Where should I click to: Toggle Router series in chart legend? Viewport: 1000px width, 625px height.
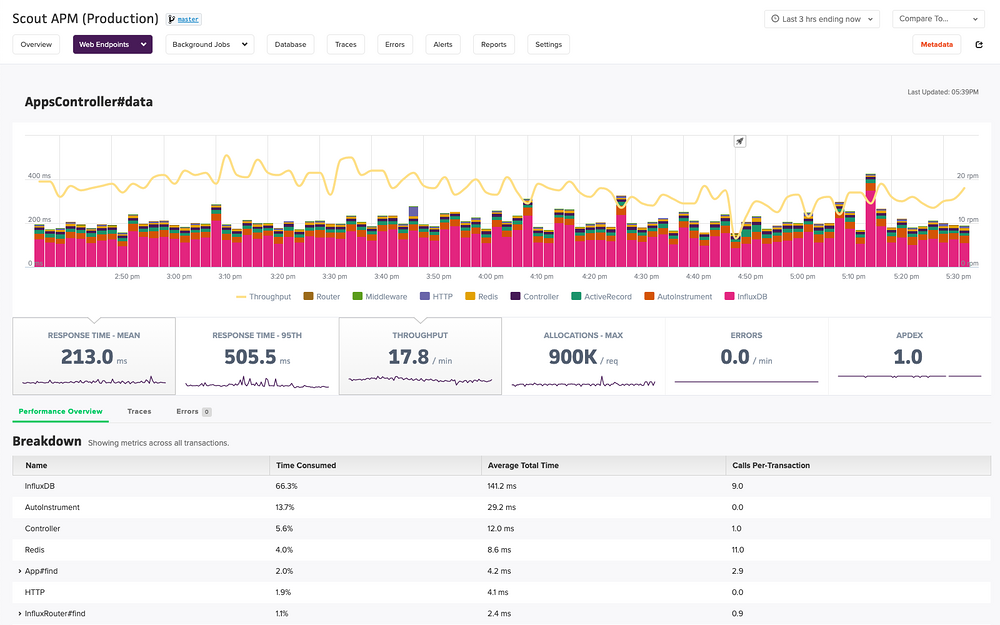[321, 297]
